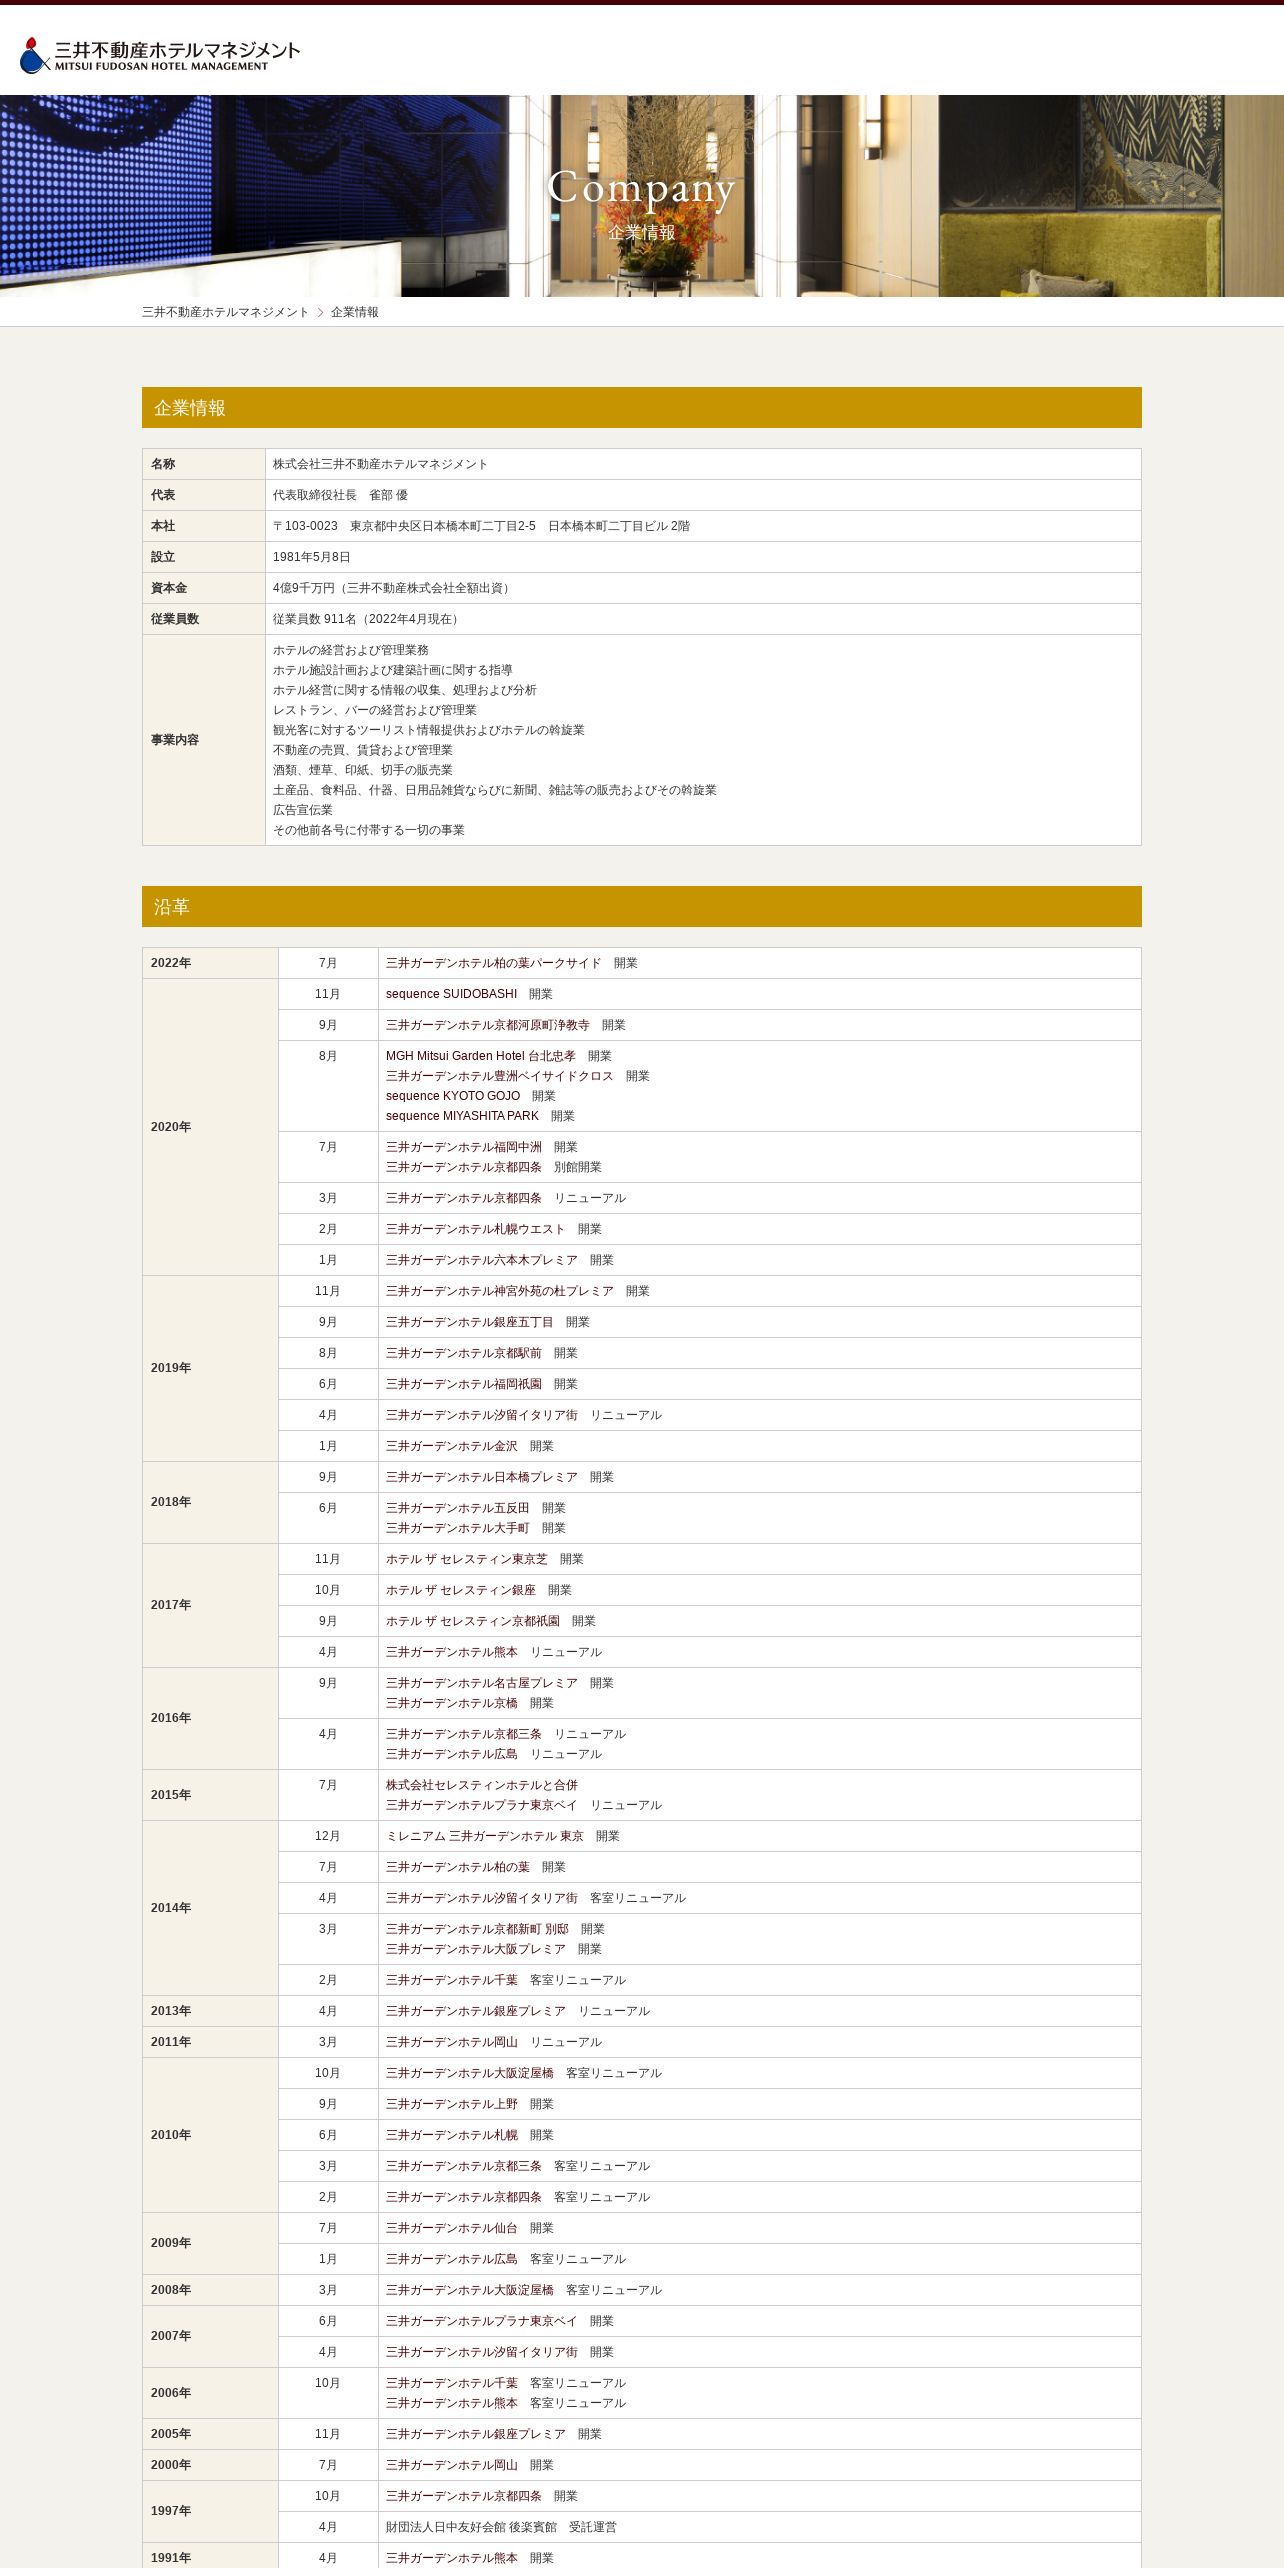Click the 企業情報 gold section heading
This screenshot has width=1284, height=2568.
coord(642,408)
